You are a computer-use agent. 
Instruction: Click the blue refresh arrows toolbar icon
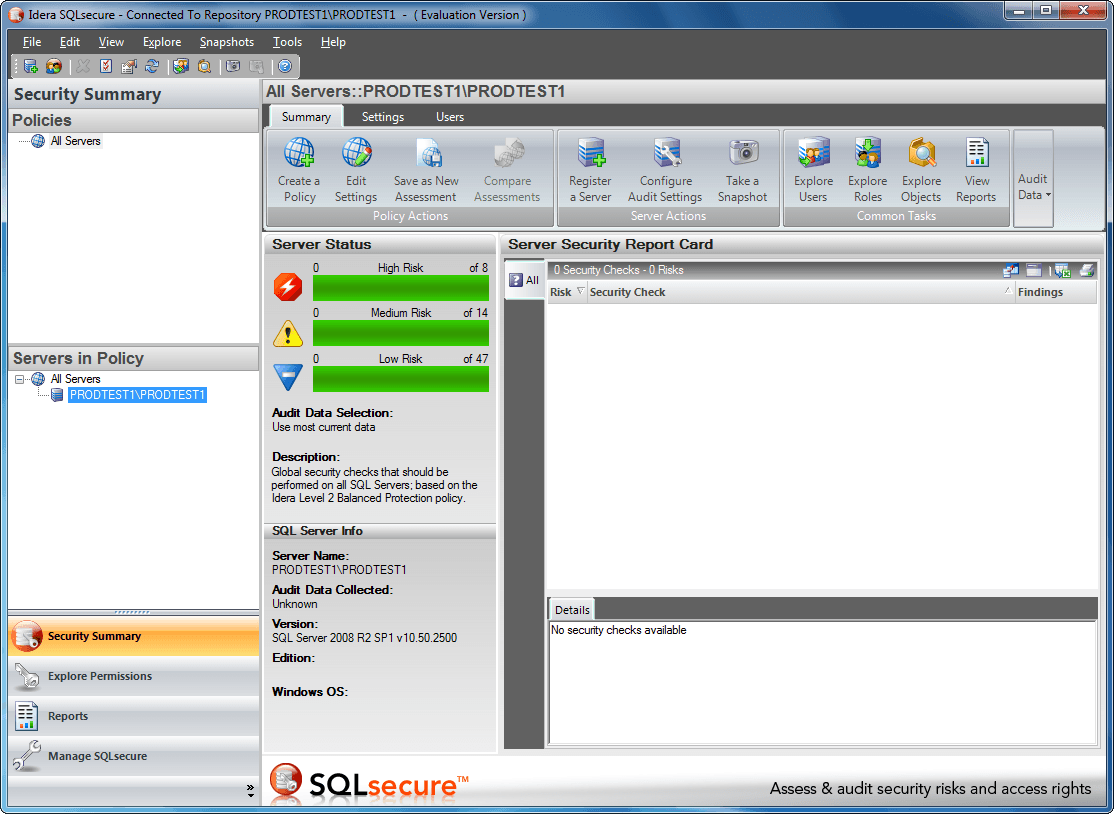pos(152,67)
